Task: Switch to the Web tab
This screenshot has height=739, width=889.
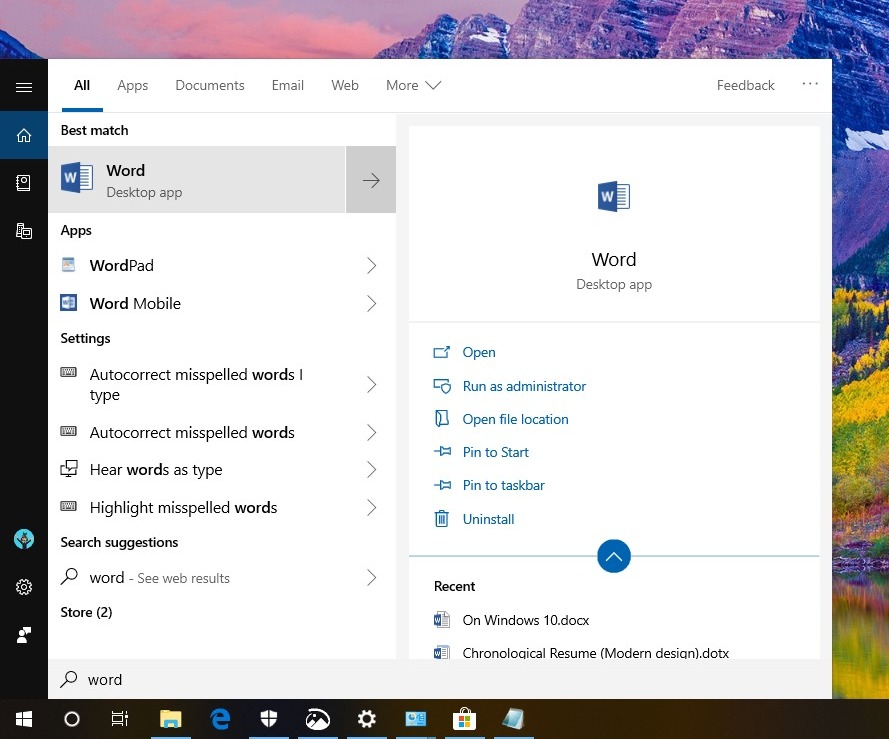Action: click(345, 85)
